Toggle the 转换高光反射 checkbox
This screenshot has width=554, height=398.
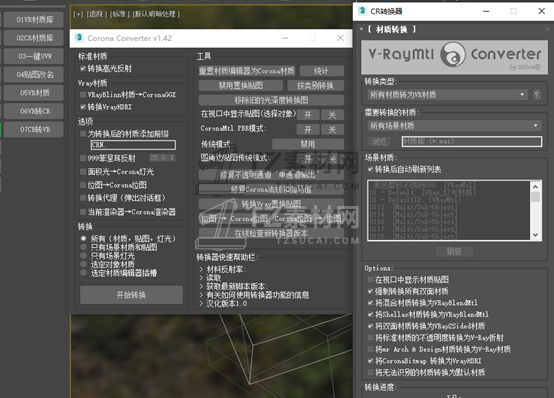(x=83, y=69)
